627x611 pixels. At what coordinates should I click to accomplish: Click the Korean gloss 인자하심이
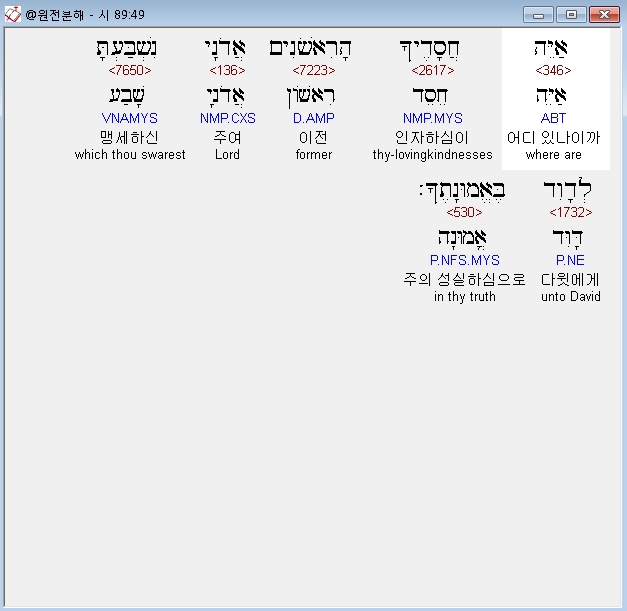[431, 138]
